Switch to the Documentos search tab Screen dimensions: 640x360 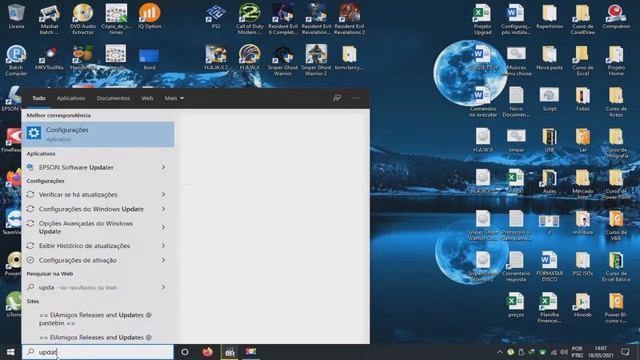(113, 98)
